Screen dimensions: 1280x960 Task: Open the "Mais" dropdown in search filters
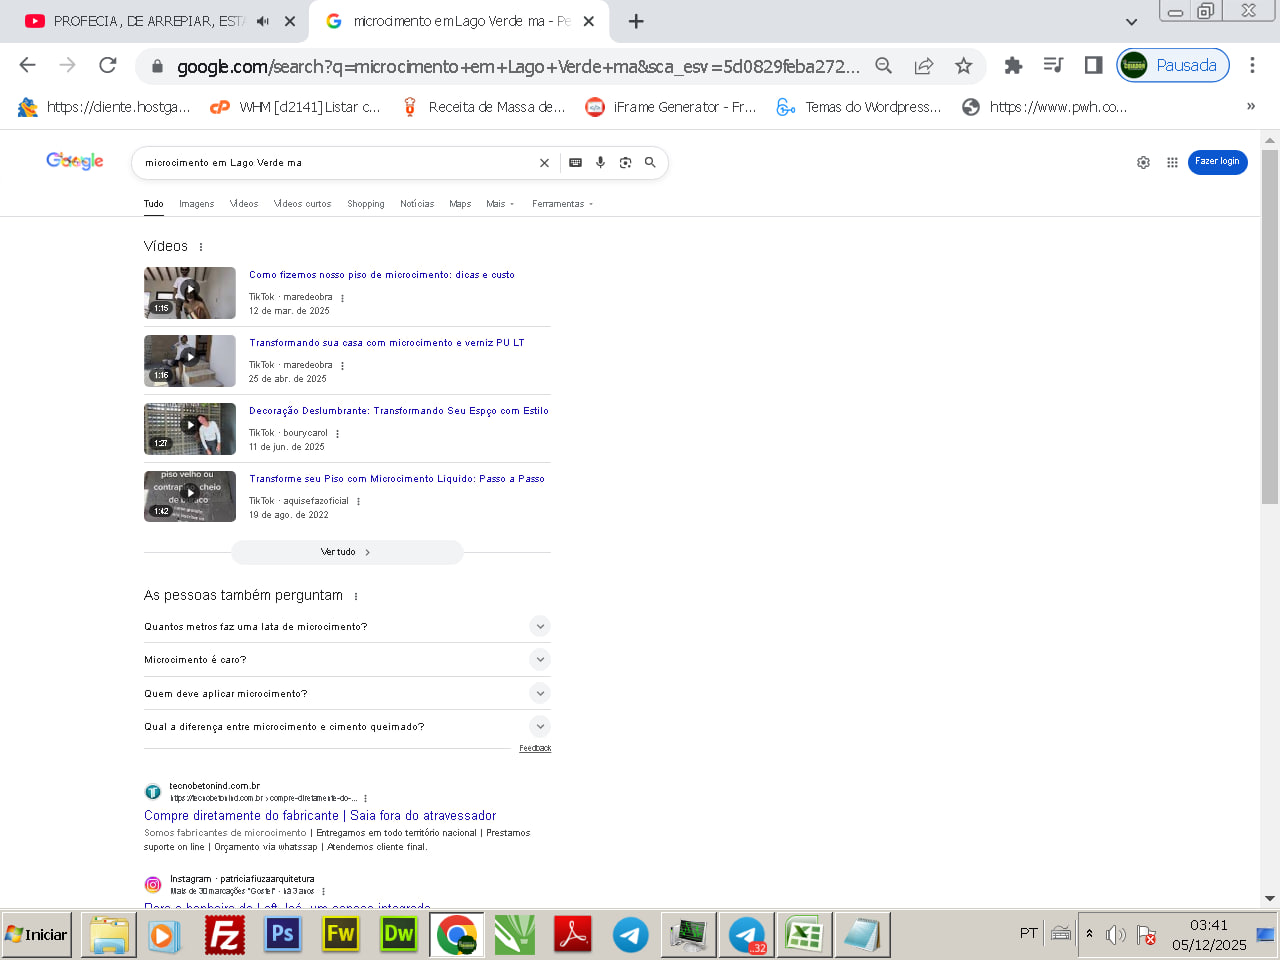click(499, 204)
